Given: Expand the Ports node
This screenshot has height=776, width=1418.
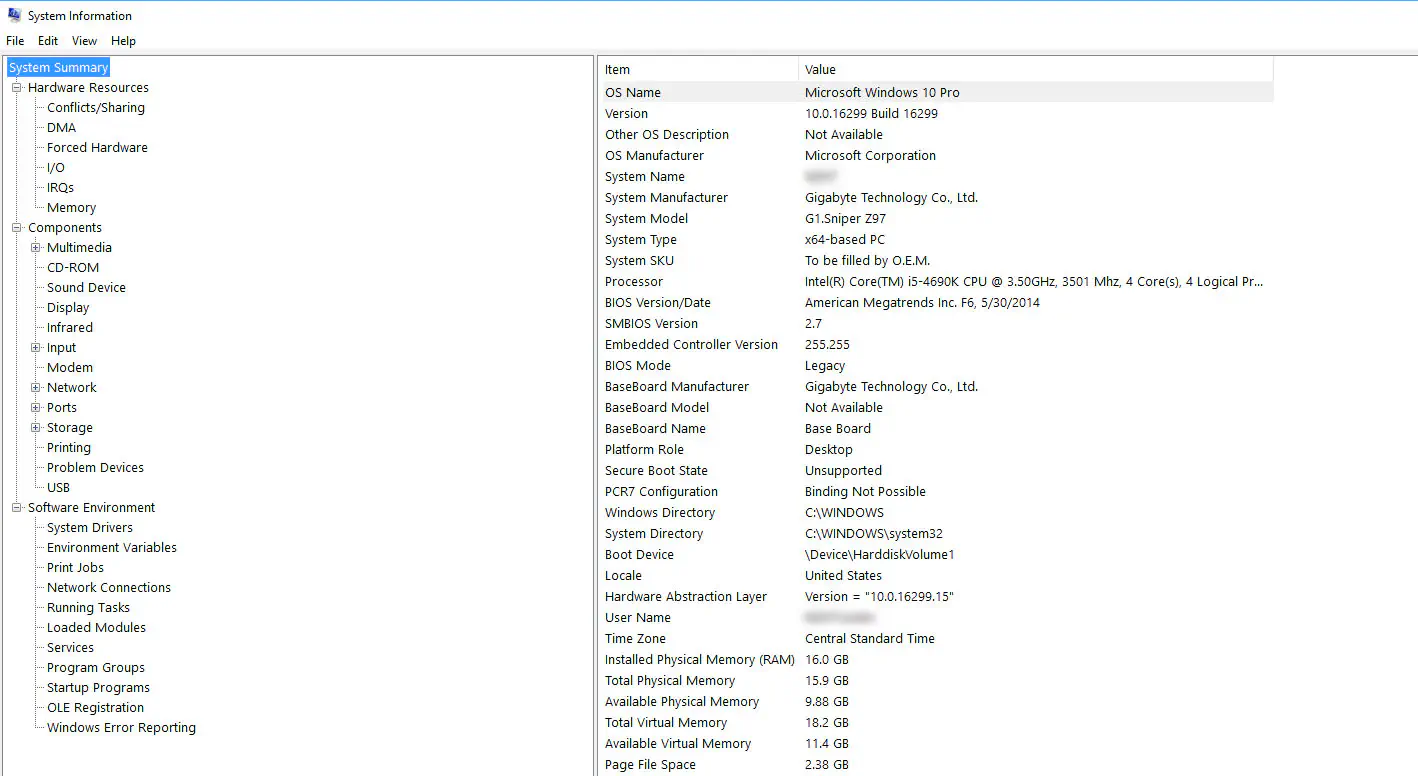Looking at the screenshot, I should 36,407.
